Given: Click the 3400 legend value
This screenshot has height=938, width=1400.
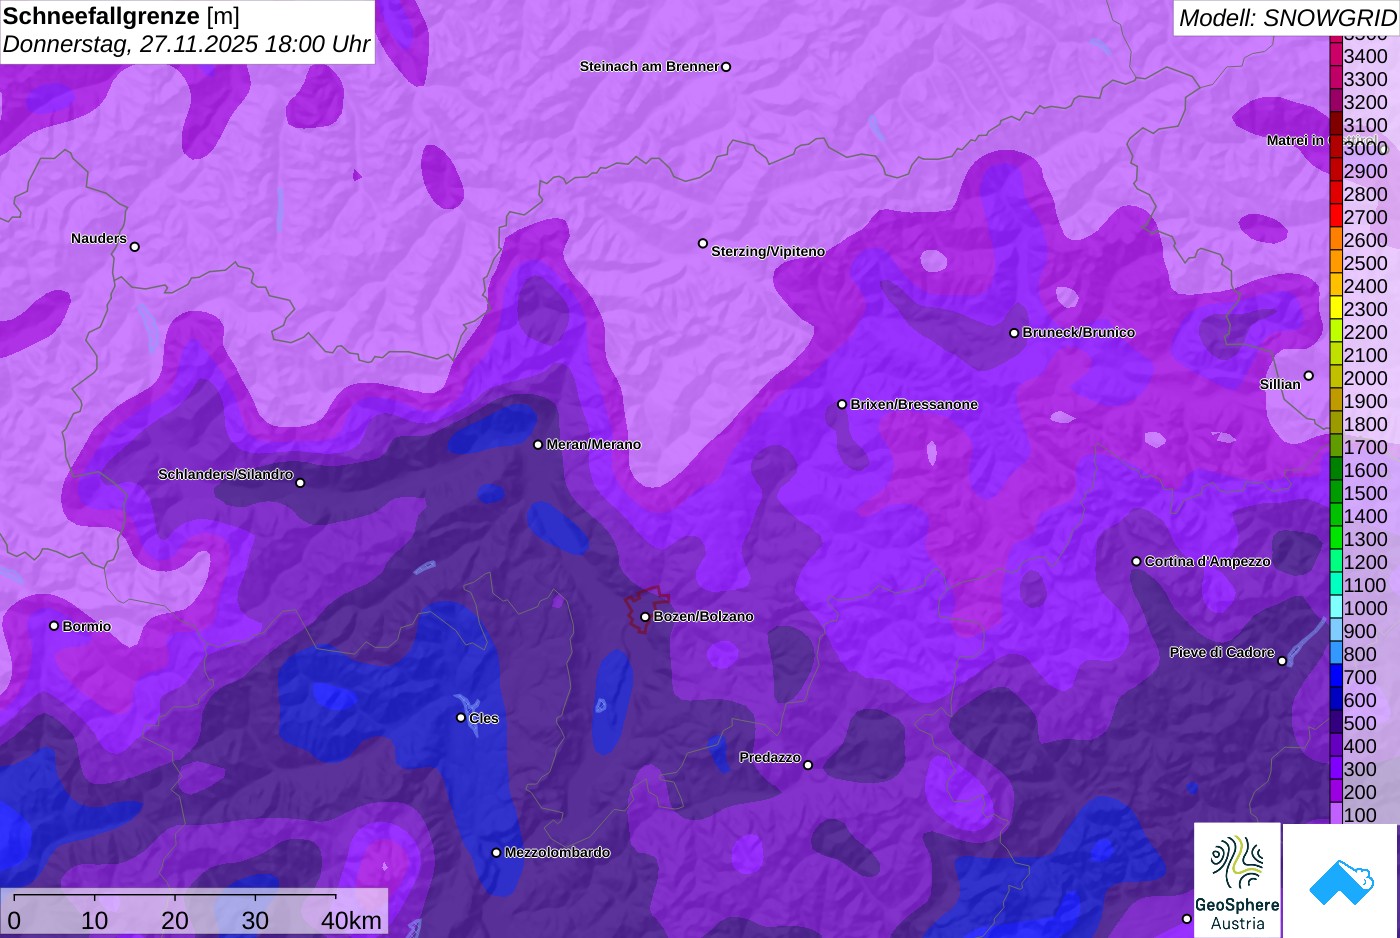Looking at the screenshot, I should pos(1366,56).
